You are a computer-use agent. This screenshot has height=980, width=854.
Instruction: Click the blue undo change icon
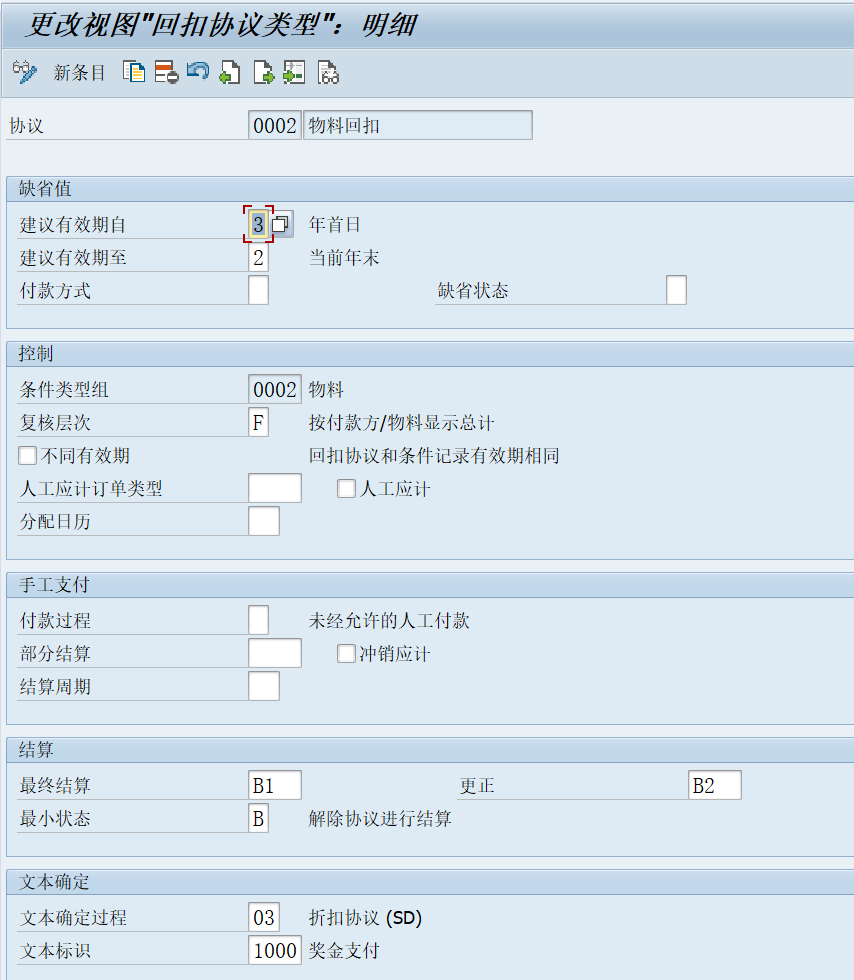pos(198,71)
